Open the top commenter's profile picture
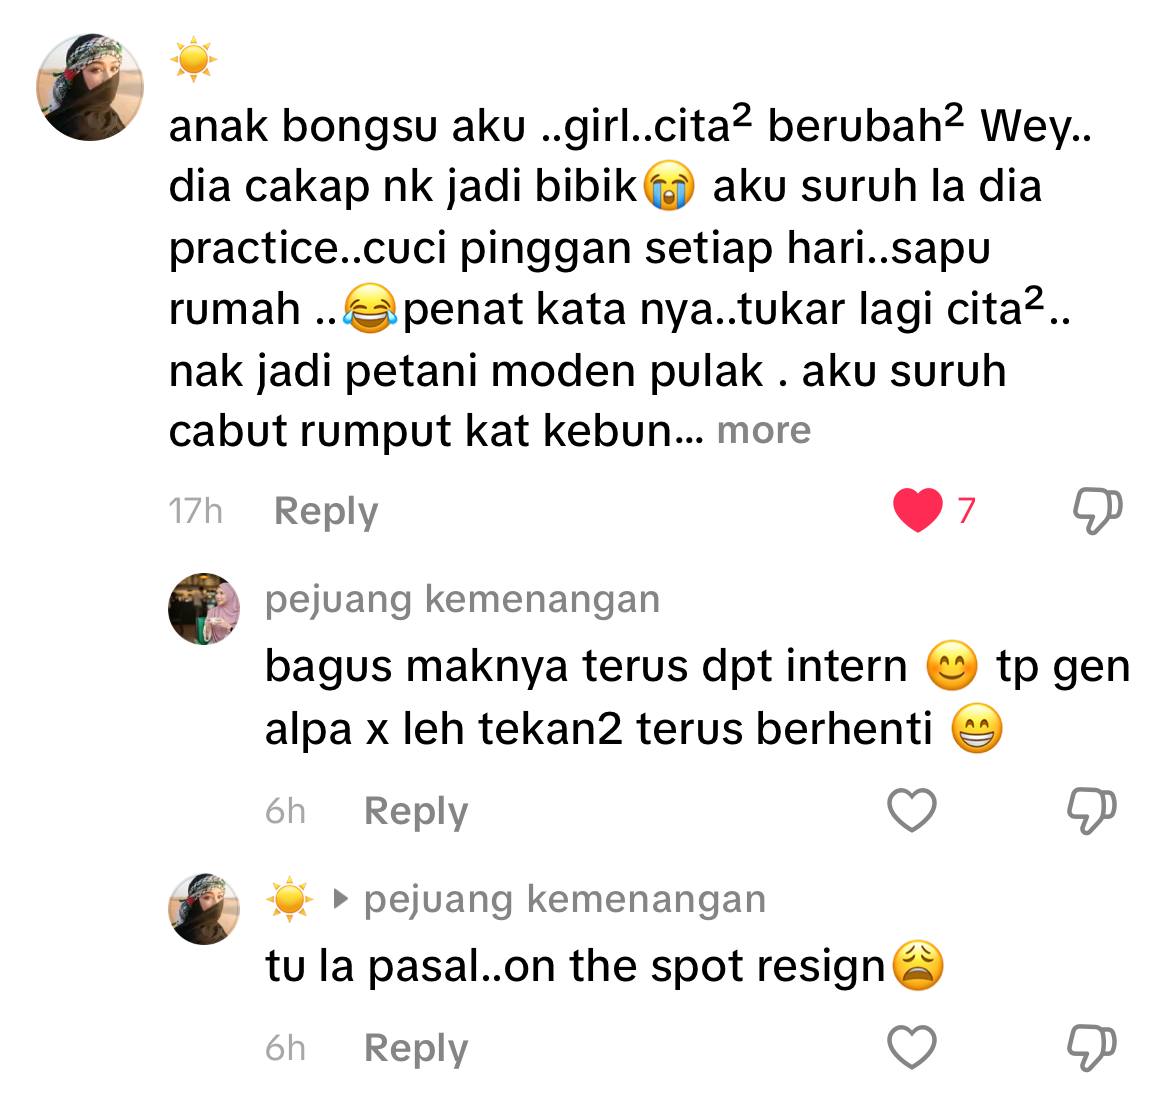This screenshot has width=1170, height=1097. click(x=90, y=87)
